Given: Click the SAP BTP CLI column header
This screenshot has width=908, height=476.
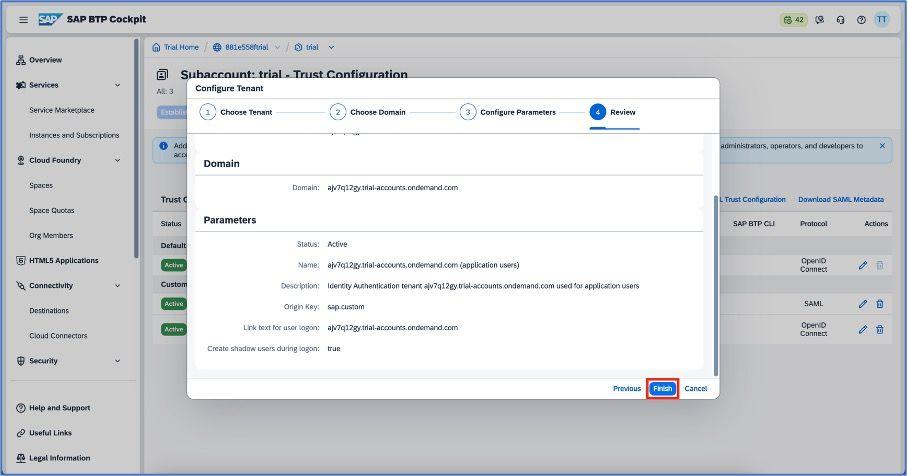Looking at the screenshot, I should click(753, 224).
